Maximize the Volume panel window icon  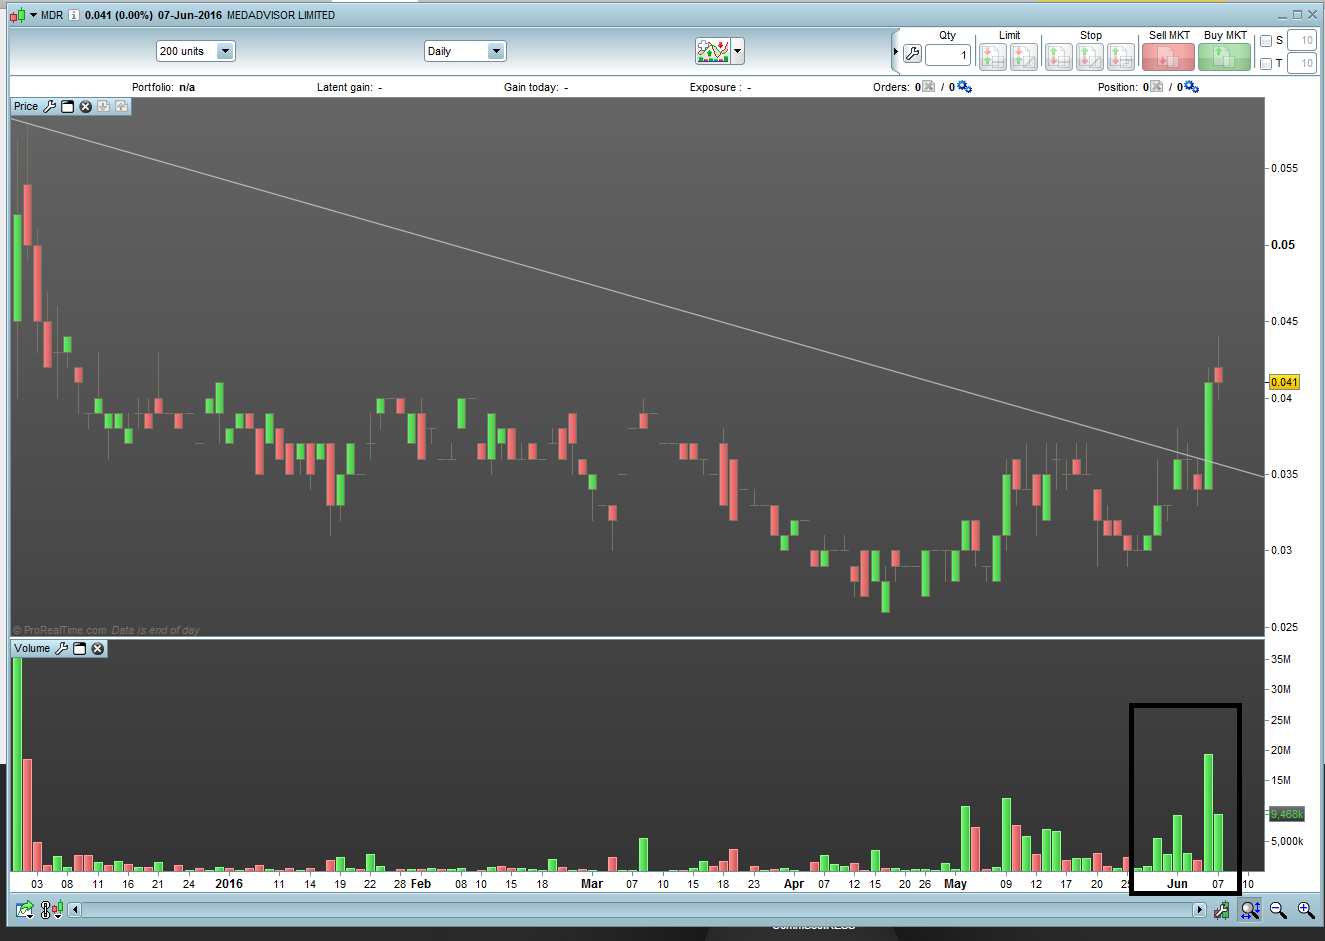click(x=80, y=648)
